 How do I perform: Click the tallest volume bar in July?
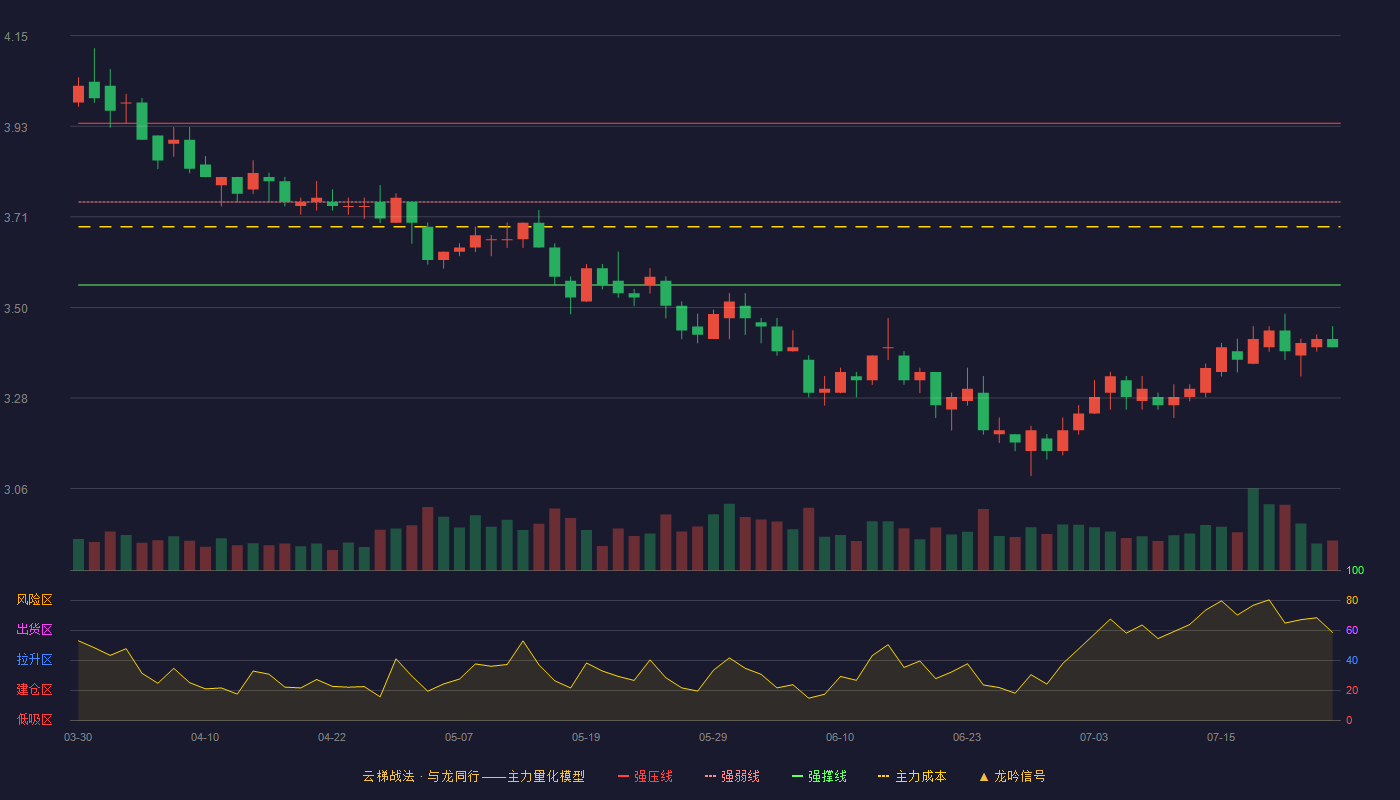pyautogui.click(x=1253, y=529)
